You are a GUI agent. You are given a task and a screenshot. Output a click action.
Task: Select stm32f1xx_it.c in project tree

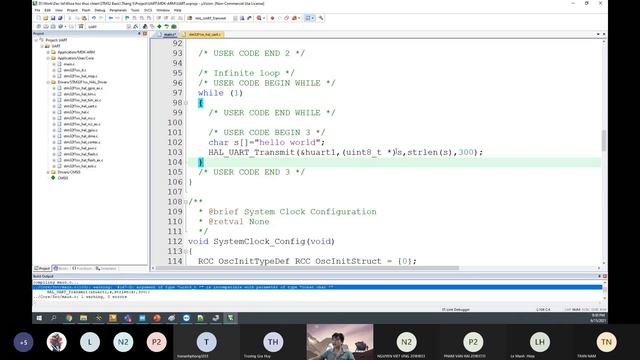click(x=75, y=70)
